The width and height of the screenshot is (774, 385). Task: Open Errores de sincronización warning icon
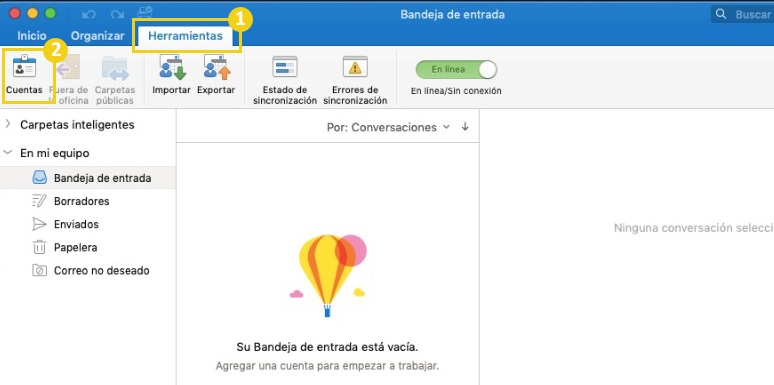click(x=355, y=67)
